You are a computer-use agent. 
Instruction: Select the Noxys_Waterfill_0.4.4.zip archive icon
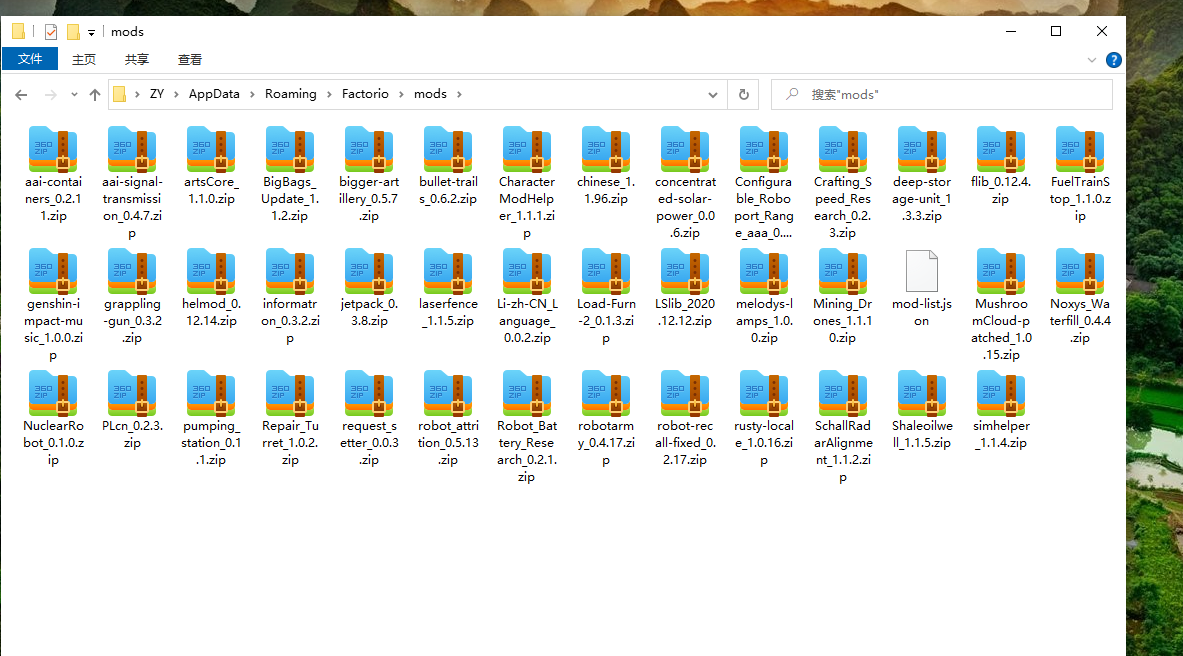click(x=1080, y=272)
